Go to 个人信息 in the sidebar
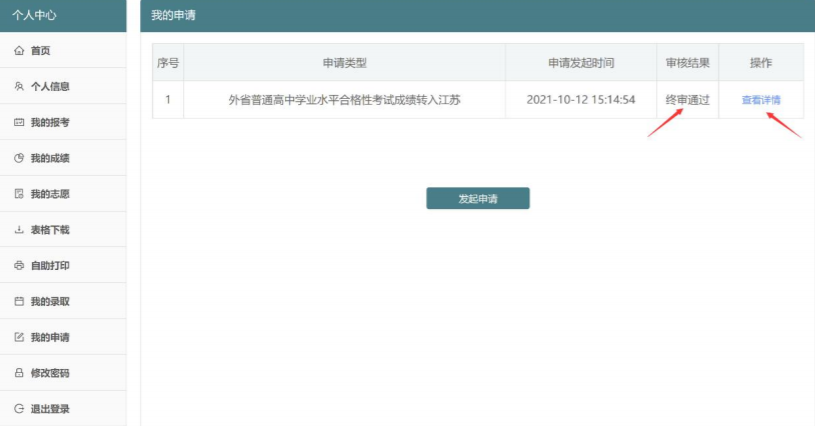Image resolution: width=815 pixels, height=426 pixels. click(49, 87)
